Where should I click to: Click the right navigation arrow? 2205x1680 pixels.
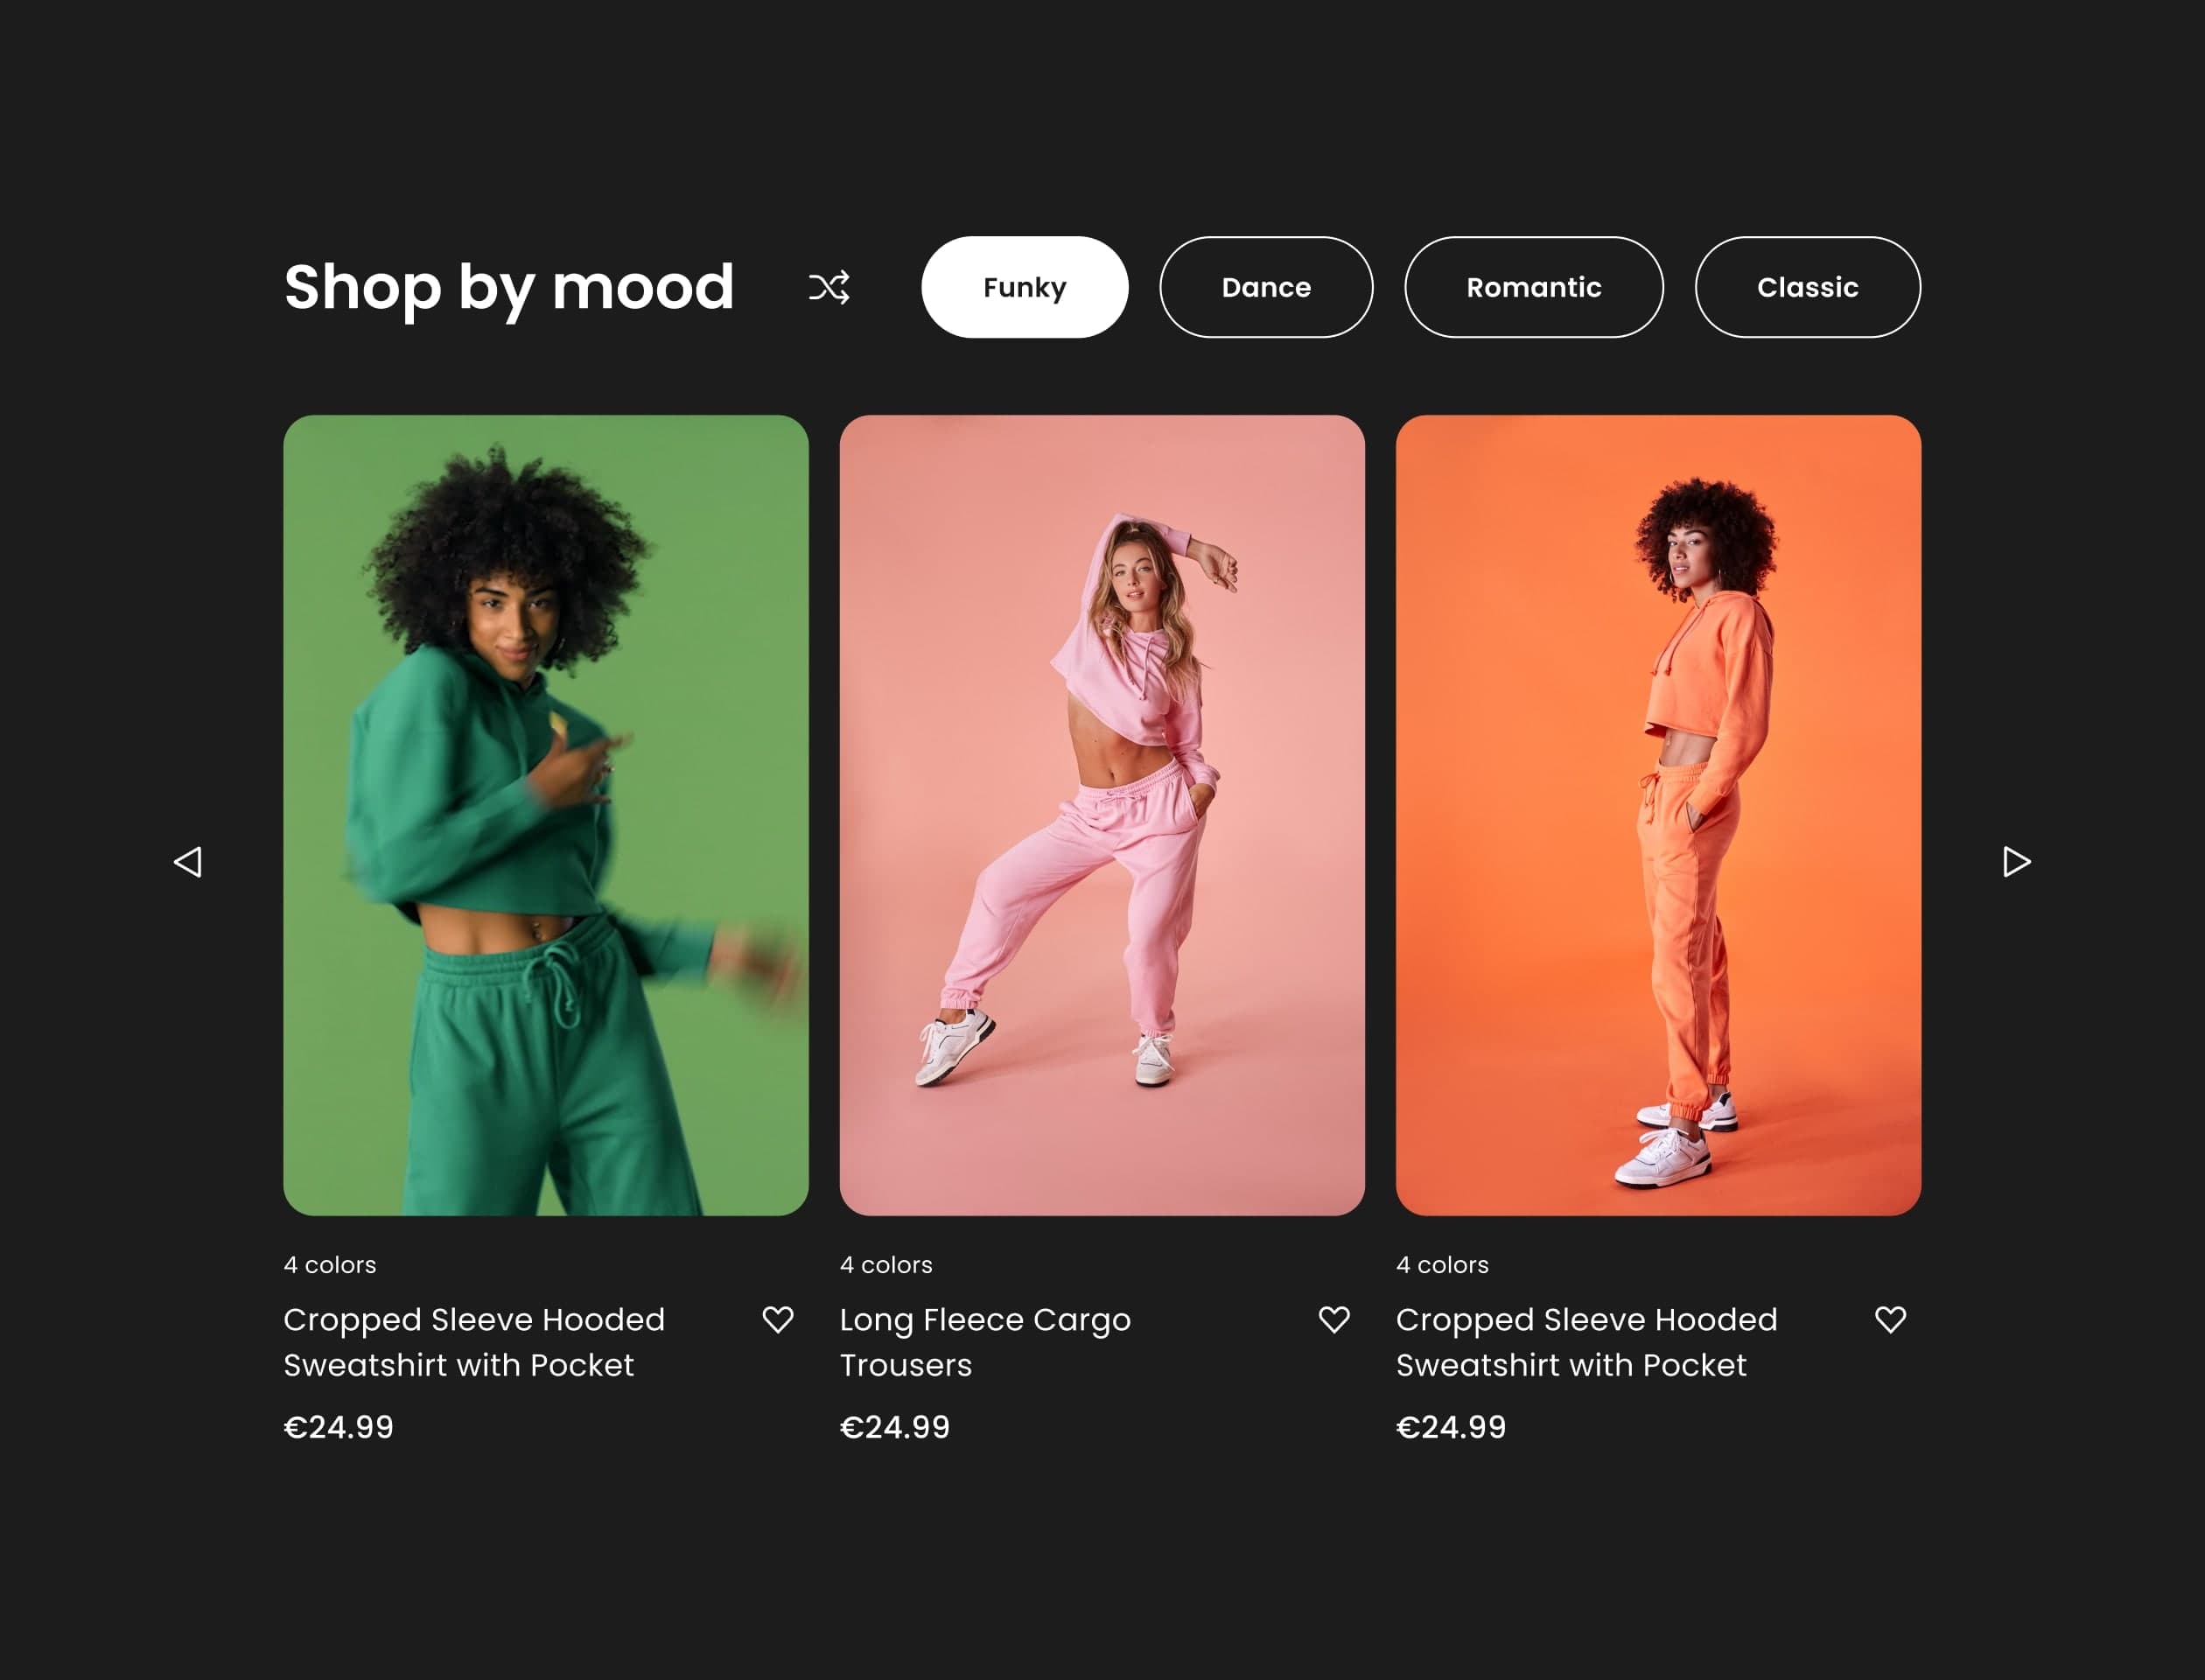coord(2016,861)
